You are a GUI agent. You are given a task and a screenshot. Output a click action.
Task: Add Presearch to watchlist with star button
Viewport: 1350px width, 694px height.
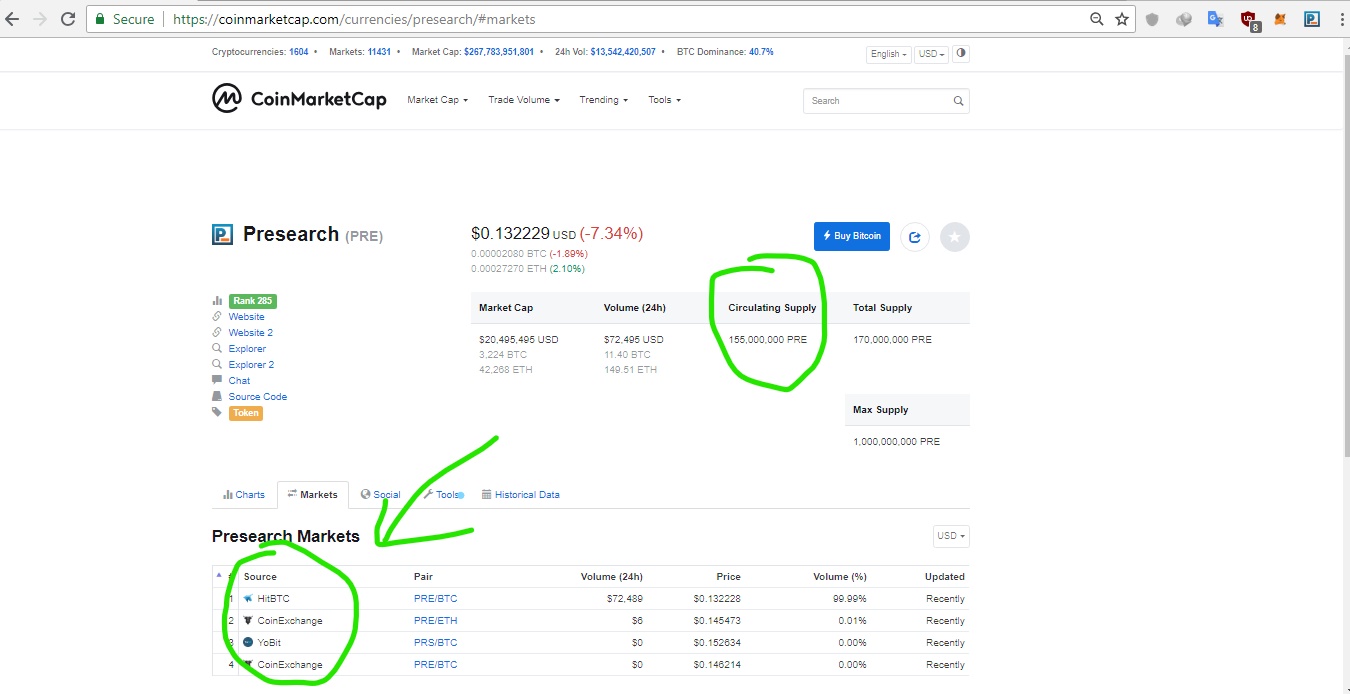pos(955,237)
